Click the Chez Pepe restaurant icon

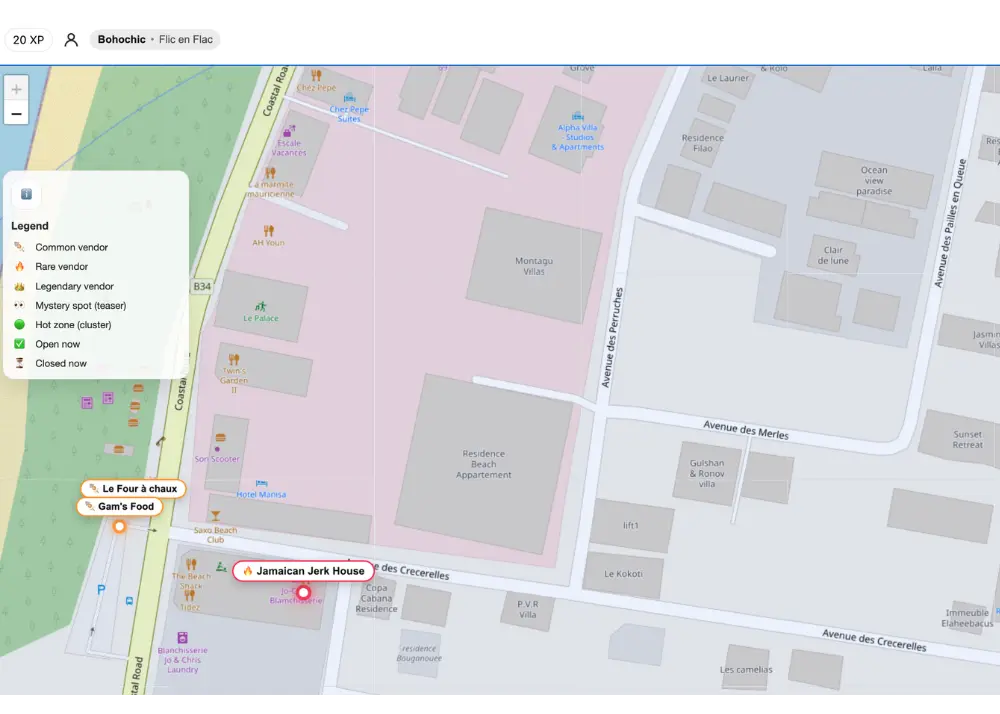pyautogui.click(x=316, y=76)
